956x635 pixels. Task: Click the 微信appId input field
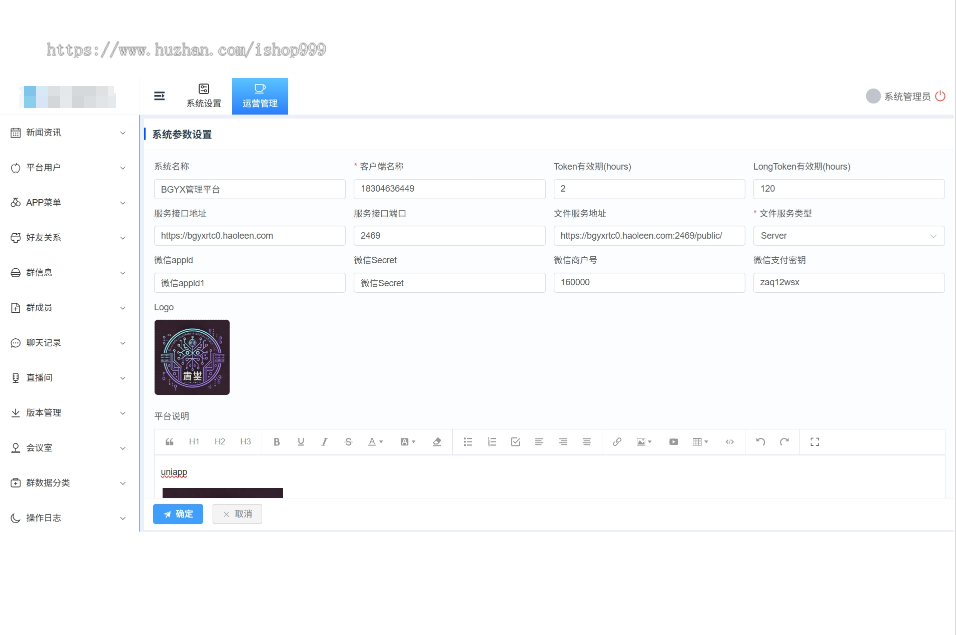pyautogui.click(x=250, y=283)
